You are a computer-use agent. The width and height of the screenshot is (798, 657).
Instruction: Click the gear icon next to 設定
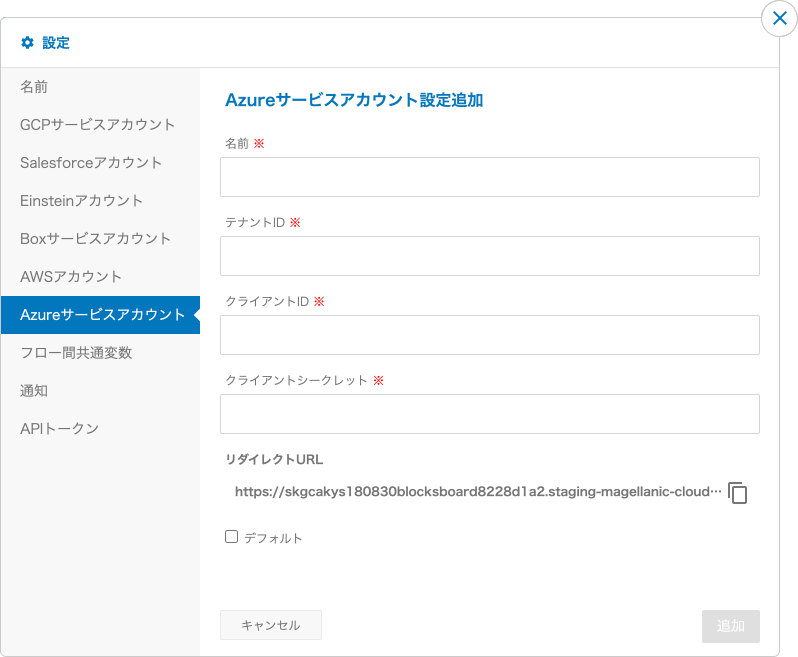point(27,43)
